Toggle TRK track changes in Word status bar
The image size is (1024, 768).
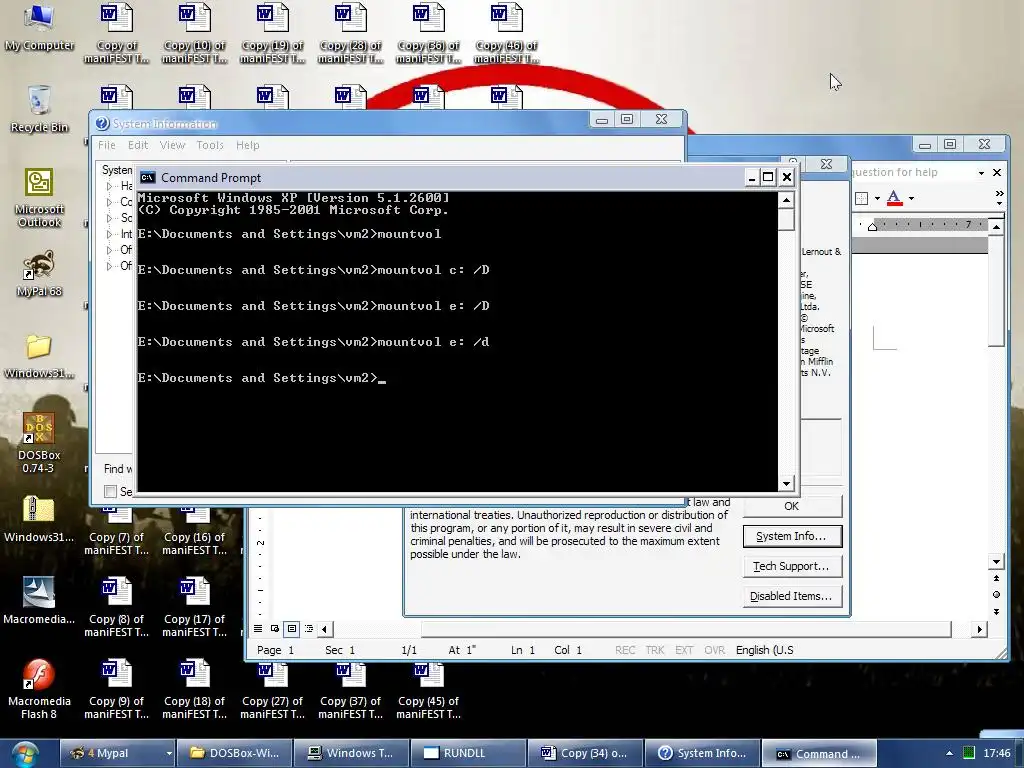[654, 650]
